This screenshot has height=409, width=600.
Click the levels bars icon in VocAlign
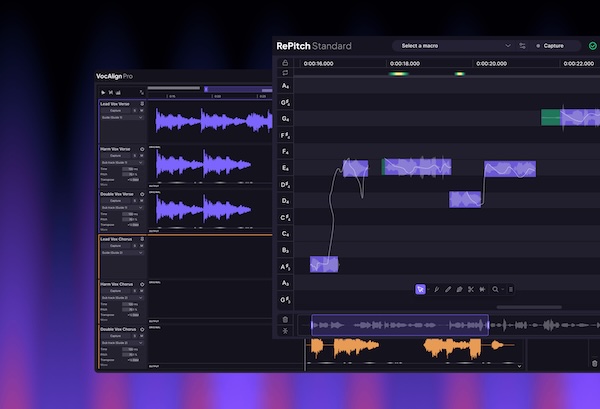[x=118, y=93]
